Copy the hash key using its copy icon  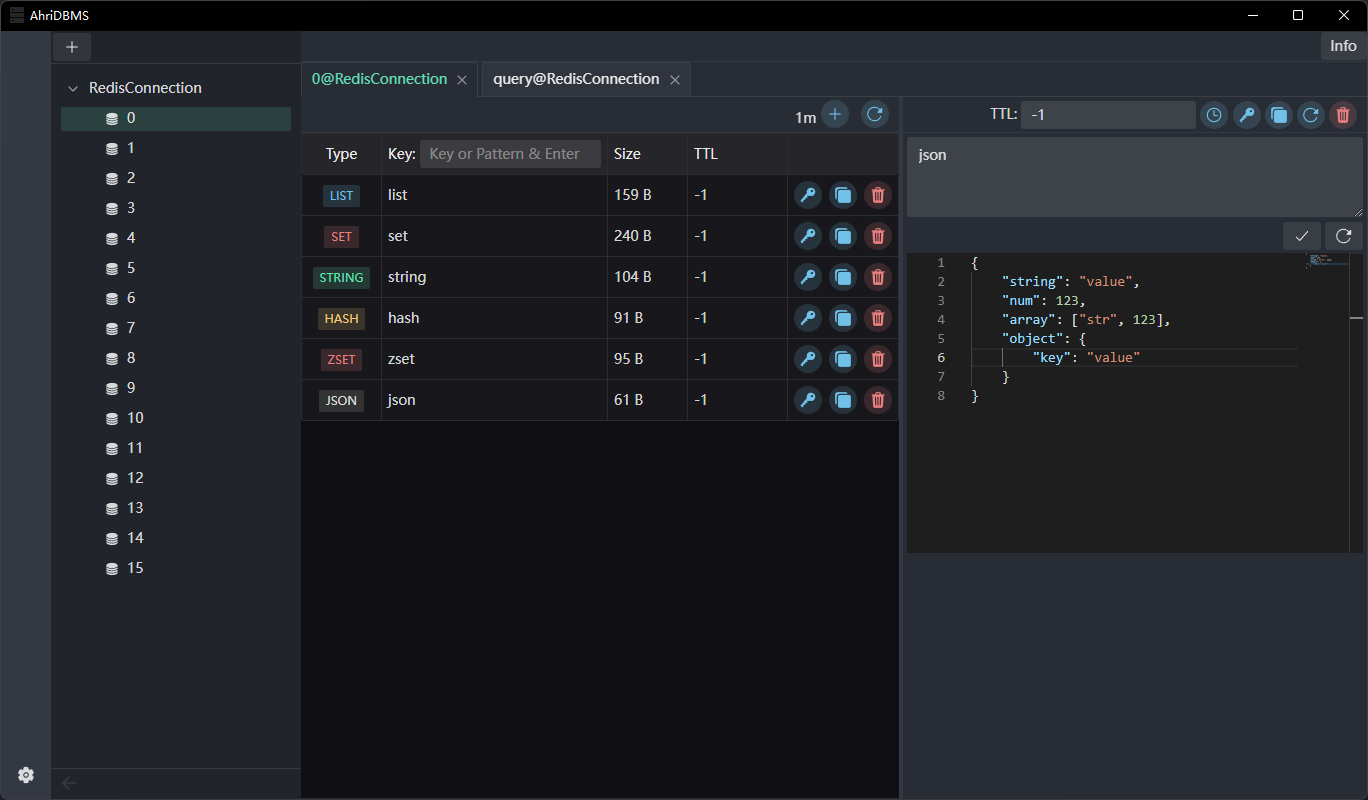(843, 318)
